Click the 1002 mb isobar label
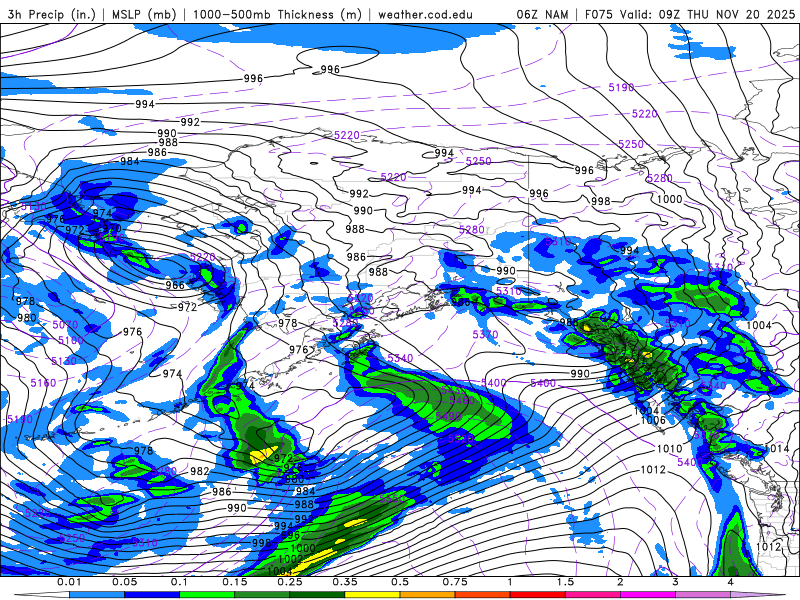Screen dimensions: 800x600 [x=290, y=559]
